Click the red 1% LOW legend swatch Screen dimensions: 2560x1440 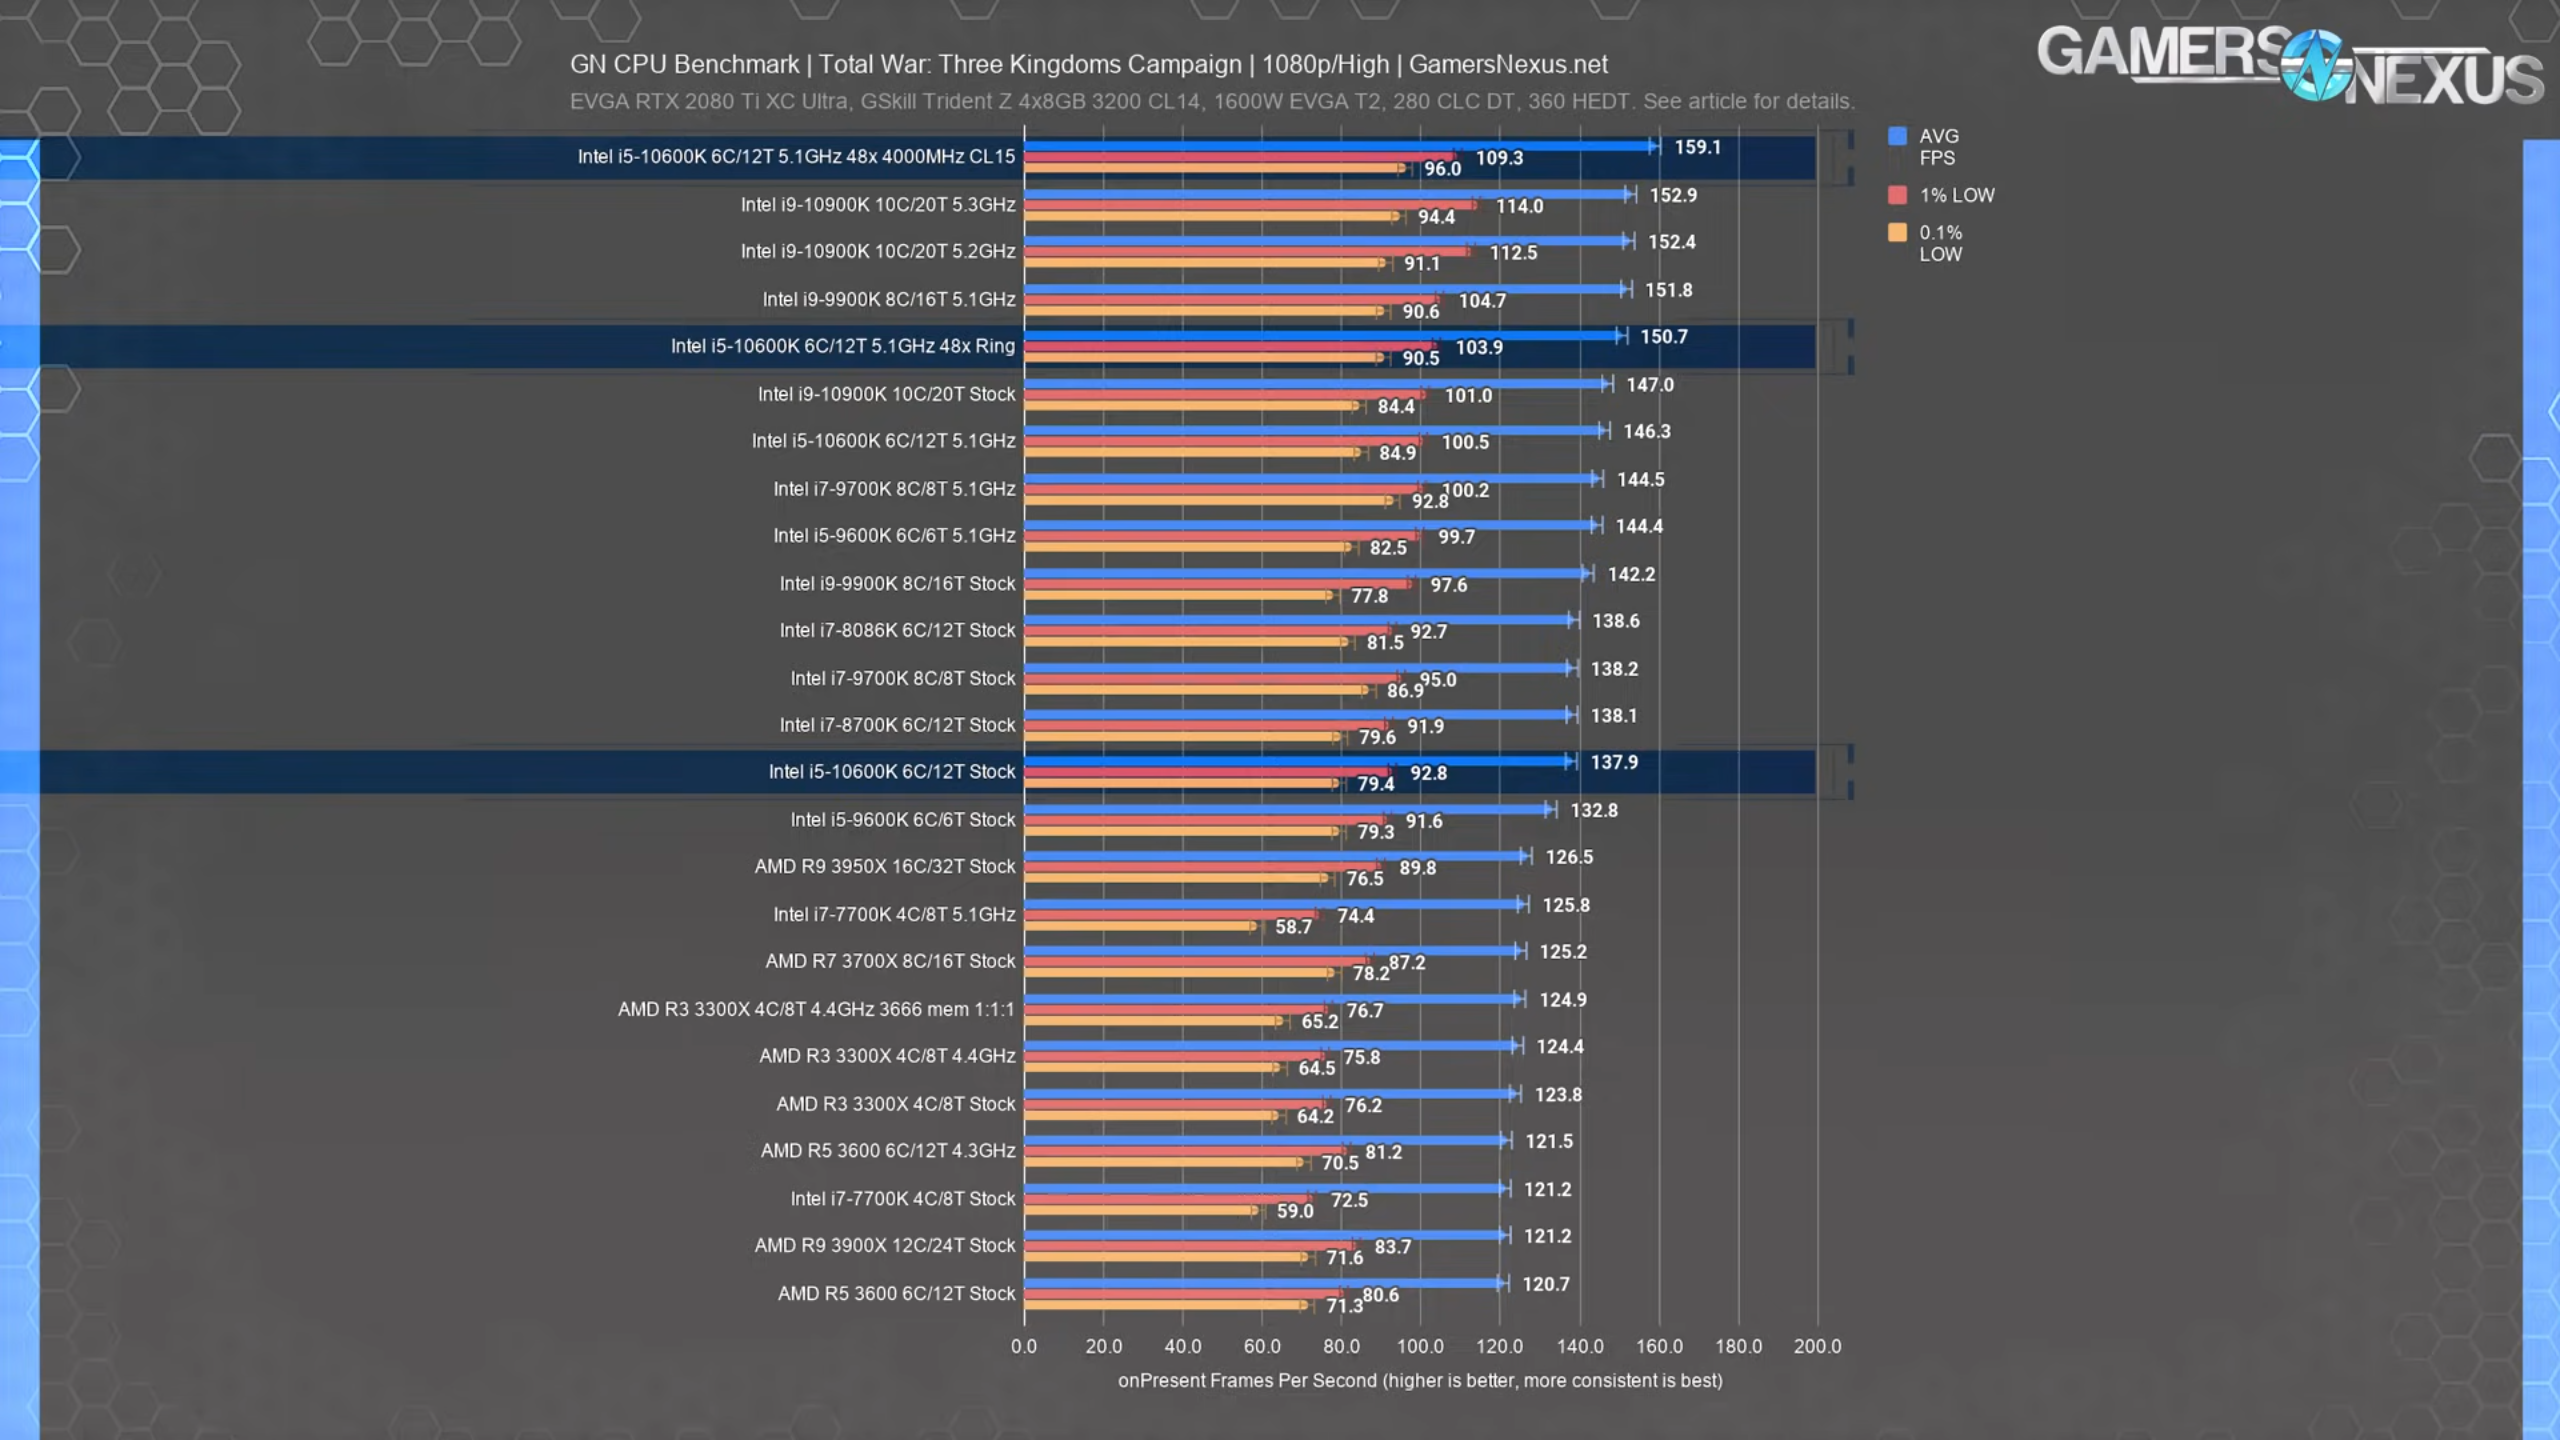[1897, 195]
